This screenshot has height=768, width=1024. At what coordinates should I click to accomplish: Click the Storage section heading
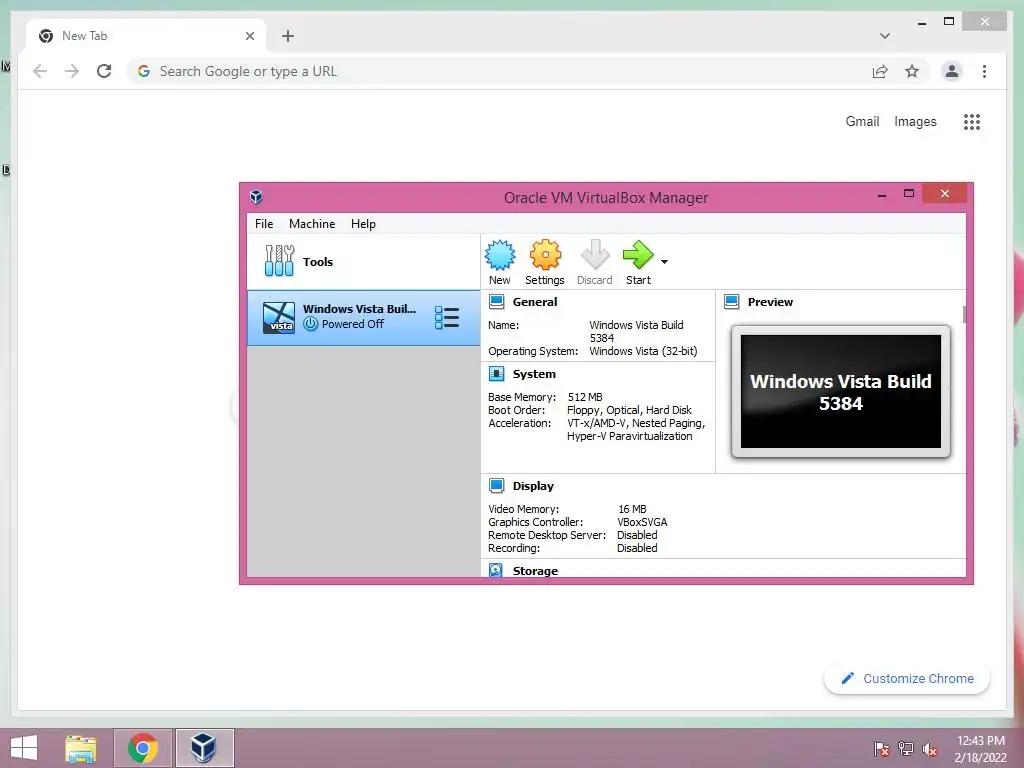(535, 571)
